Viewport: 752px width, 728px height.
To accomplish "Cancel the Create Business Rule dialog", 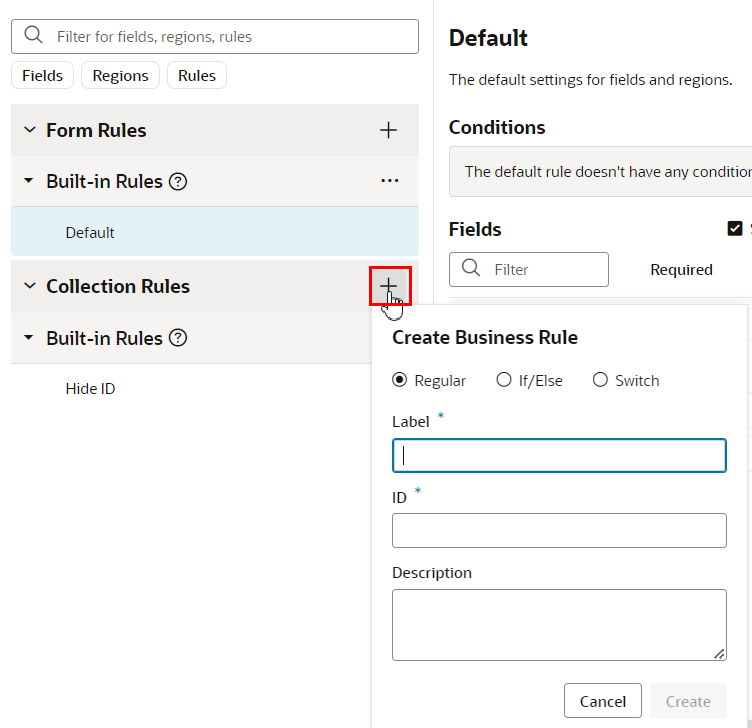I will click(602, 701).
